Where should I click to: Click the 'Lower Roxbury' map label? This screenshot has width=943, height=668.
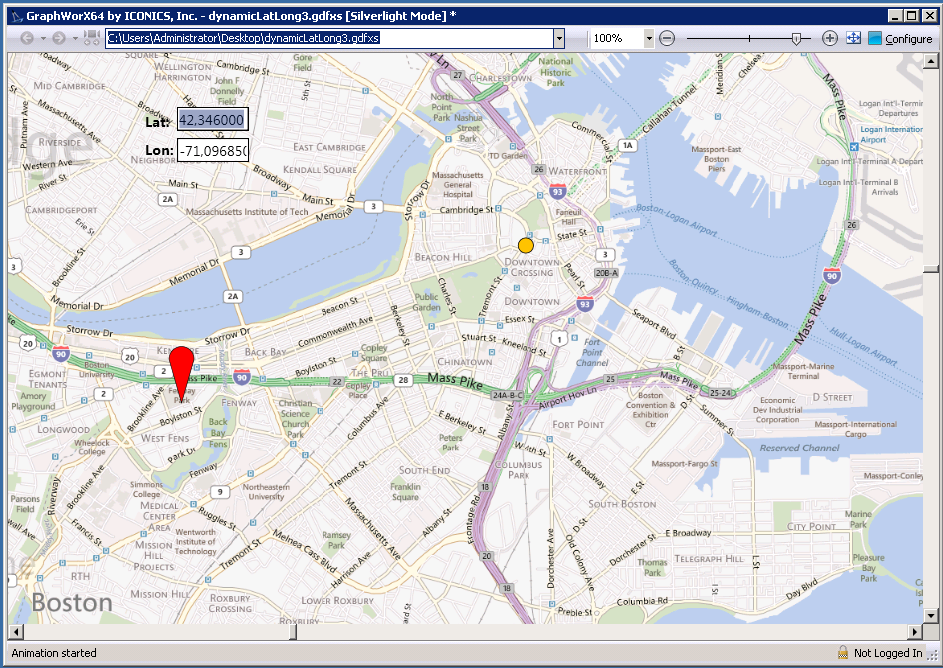[337, 601]
